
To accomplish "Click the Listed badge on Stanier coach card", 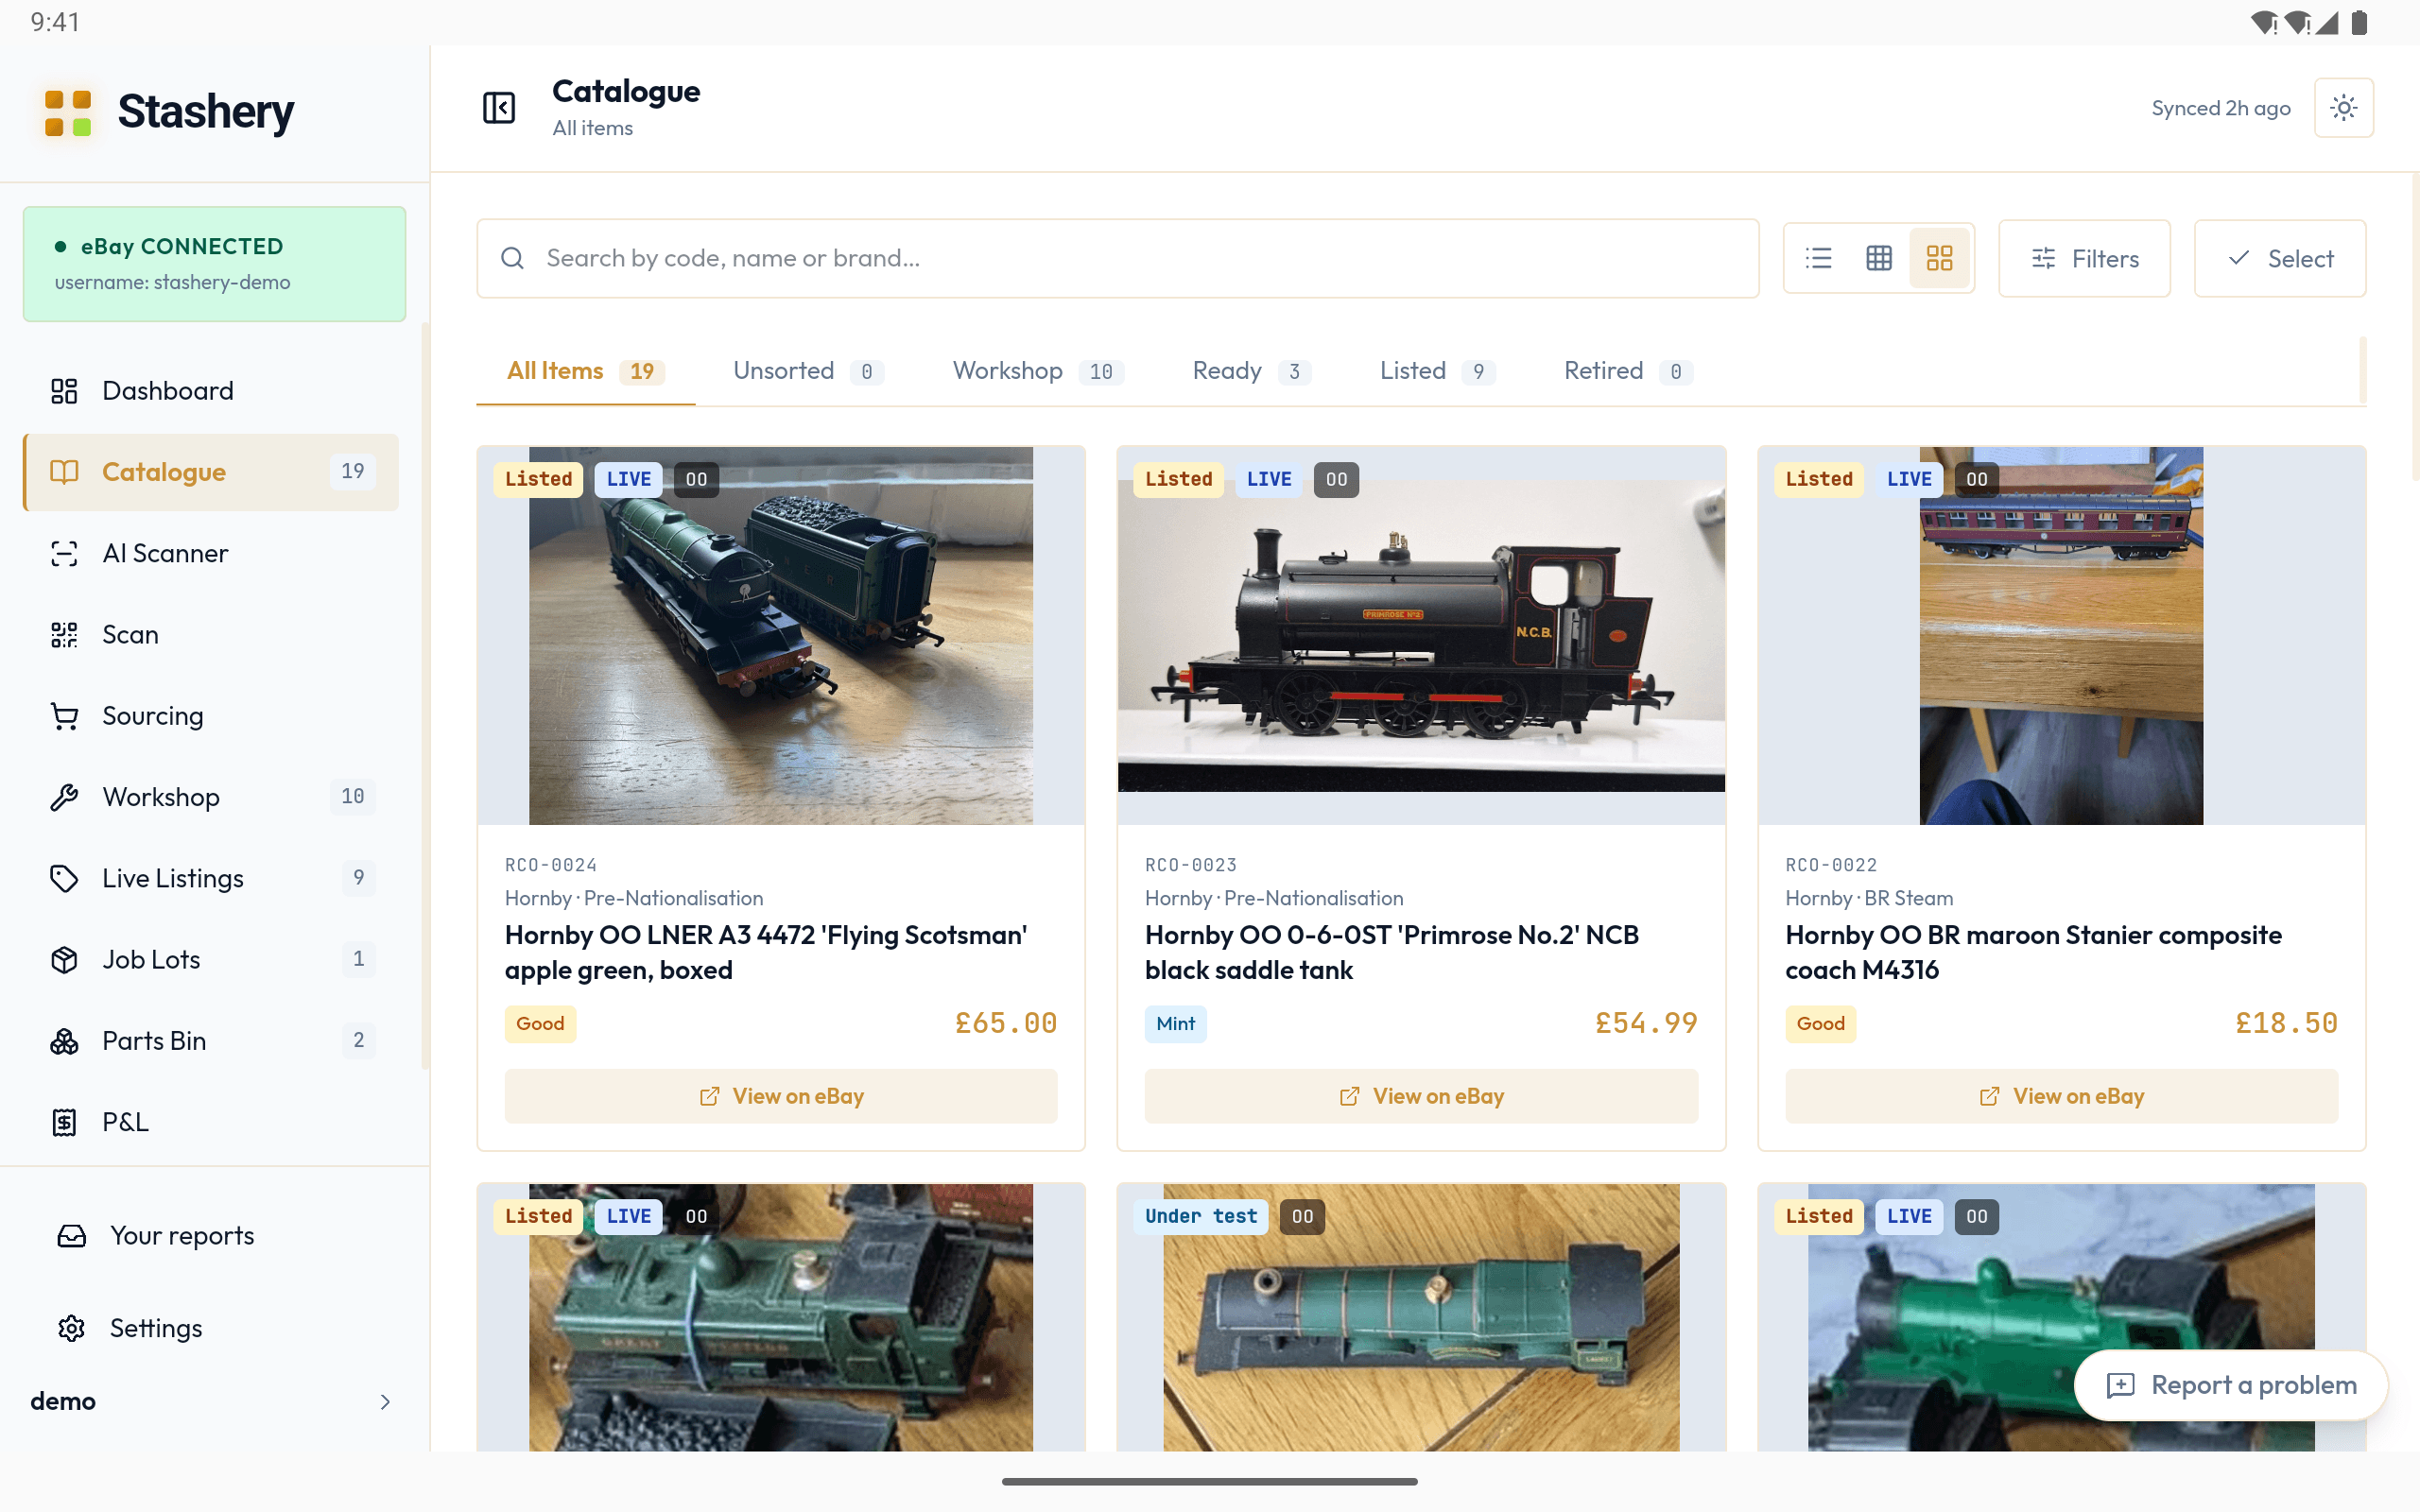I will tap(1818, 479).
